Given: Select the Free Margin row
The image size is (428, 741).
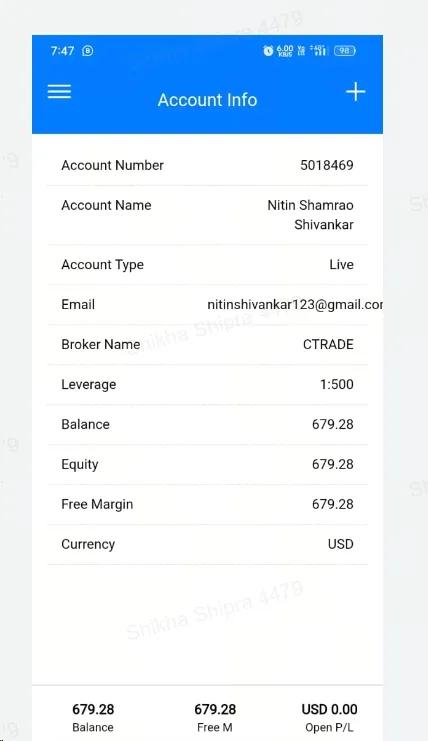Looking at the screenshot, I should (x=207, y=504).
